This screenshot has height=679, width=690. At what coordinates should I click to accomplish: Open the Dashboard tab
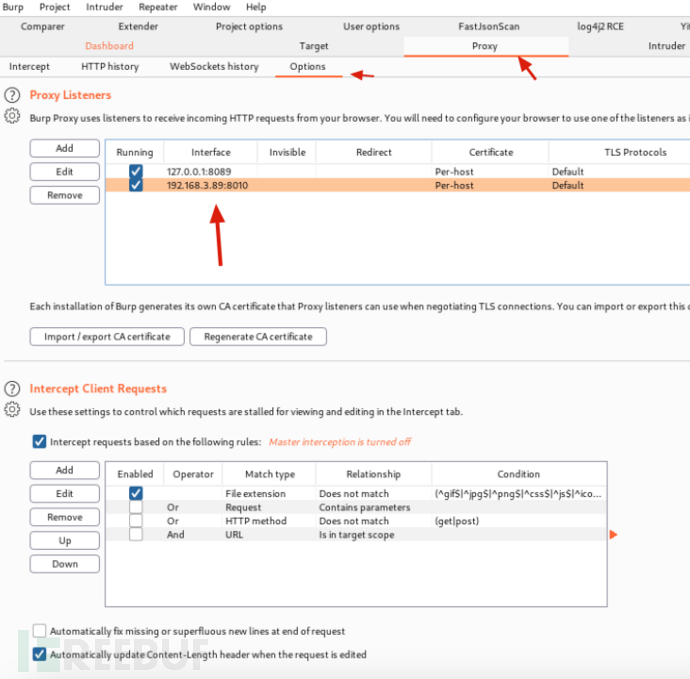tap(109, 46)
